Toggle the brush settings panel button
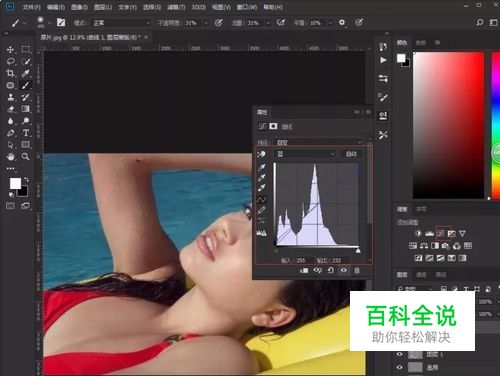This screenshot has height=376, width=500. tap(61, 22)
